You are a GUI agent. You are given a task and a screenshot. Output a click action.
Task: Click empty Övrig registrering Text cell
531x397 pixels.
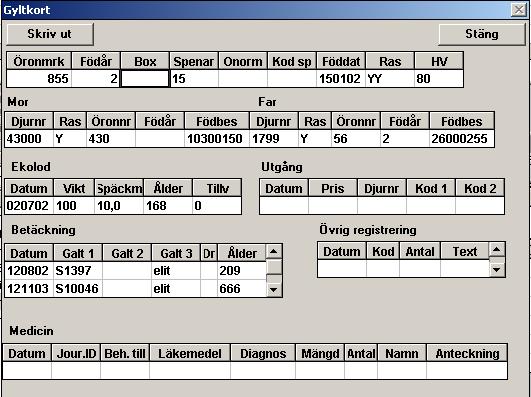(x=465, y=269)
